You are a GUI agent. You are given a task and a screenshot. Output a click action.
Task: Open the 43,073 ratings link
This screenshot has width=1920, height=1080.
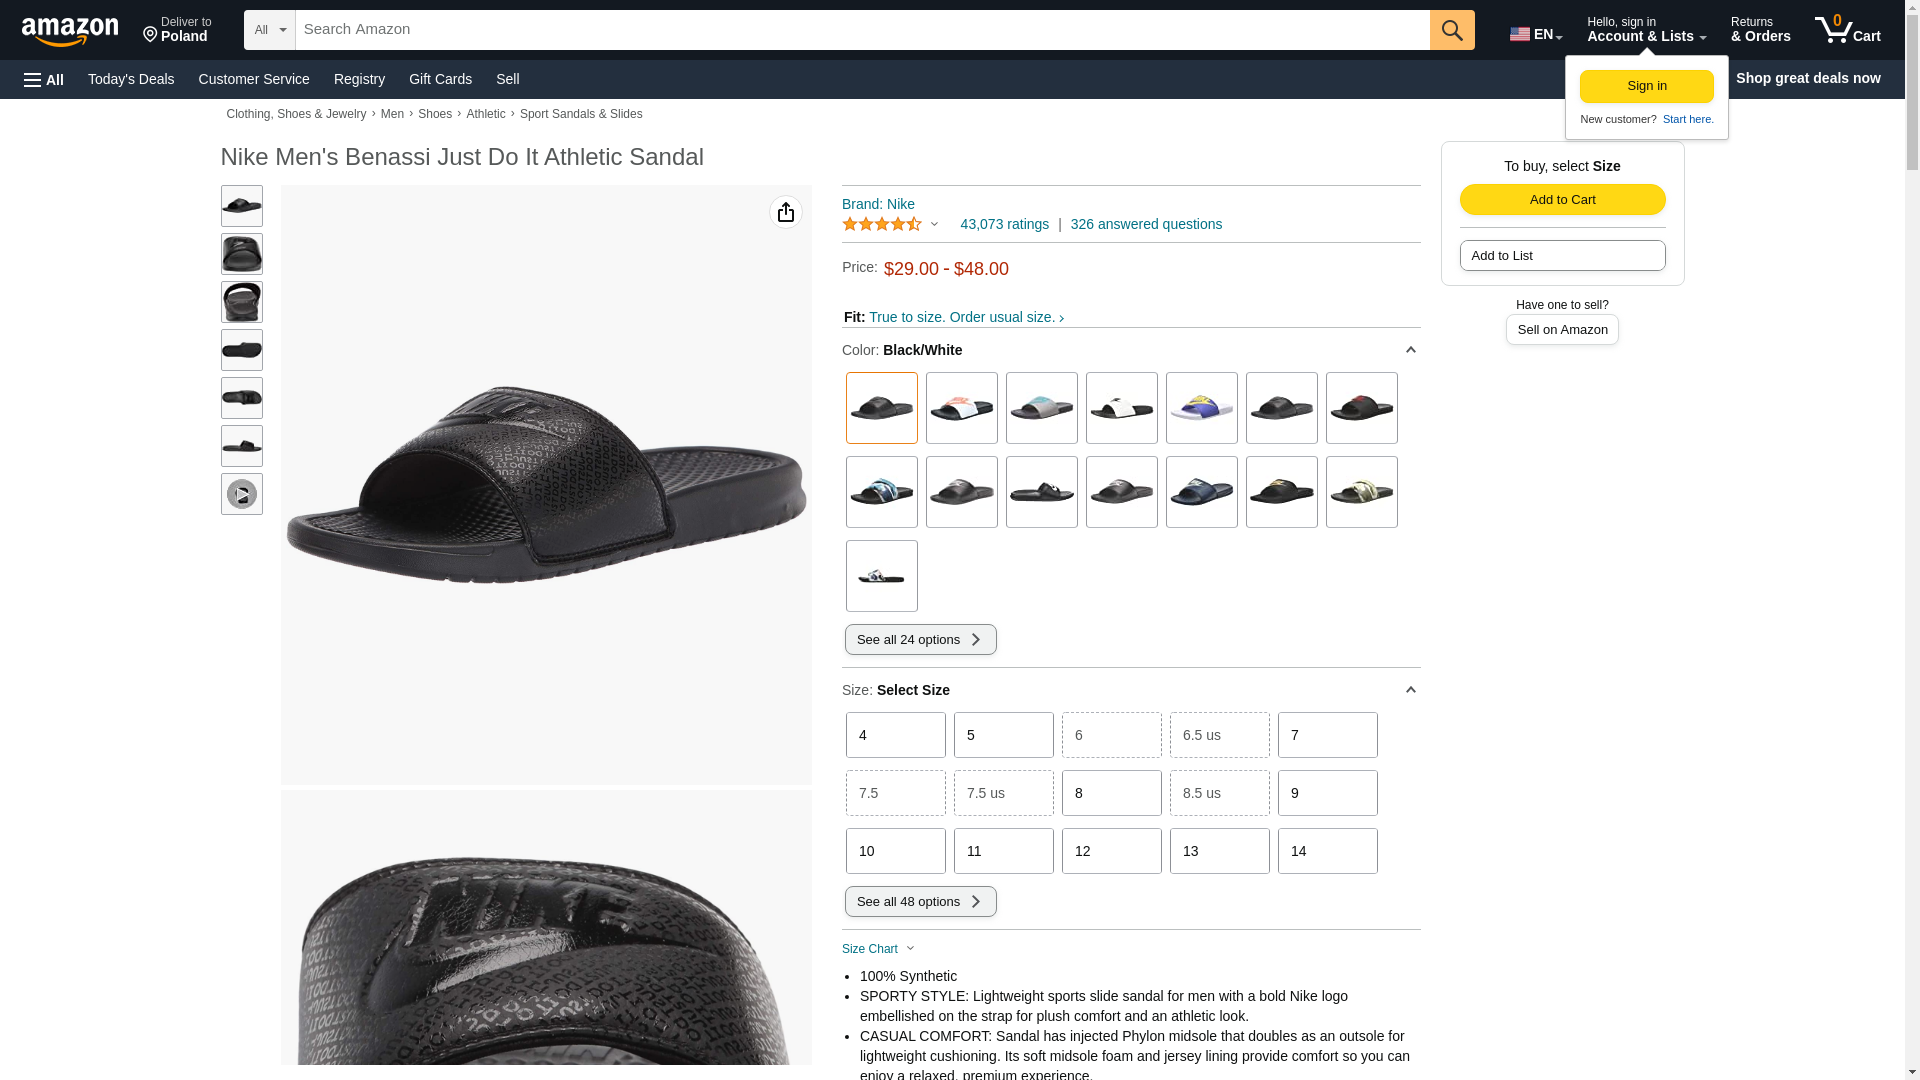tap(1004, 224)
